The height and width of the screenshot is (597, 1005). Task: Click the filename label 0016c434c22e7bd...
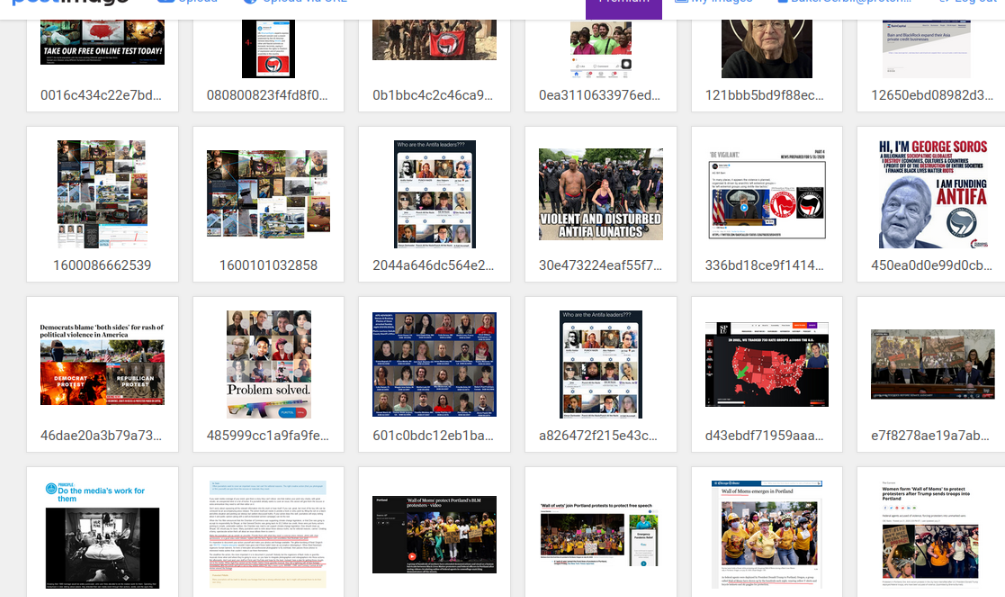point(102,95)
